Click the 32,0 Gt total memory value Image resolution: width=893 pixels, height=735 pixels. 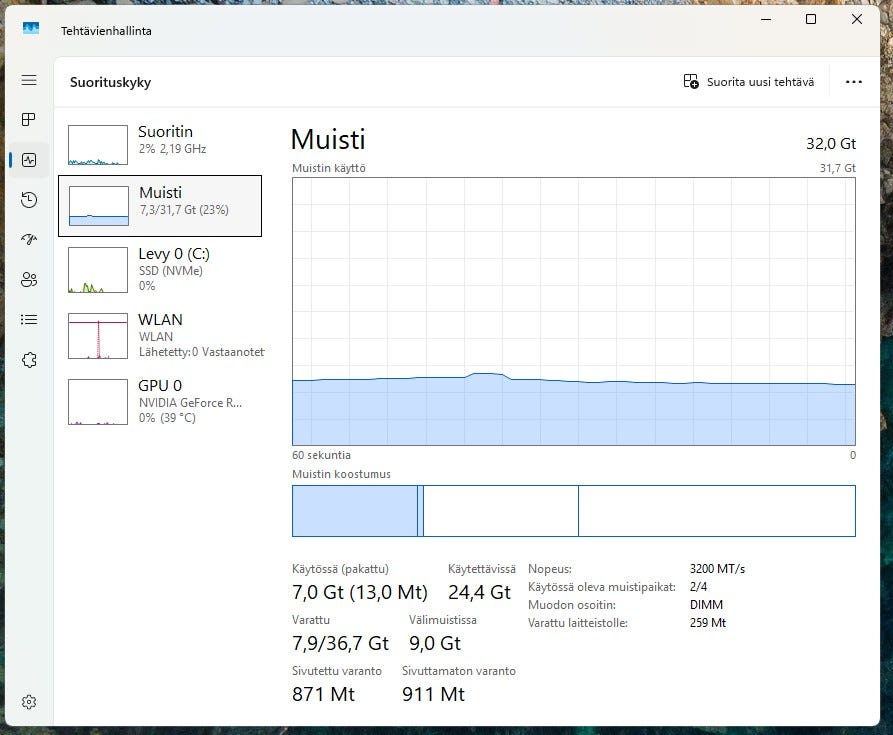click(x=831, y=143)
